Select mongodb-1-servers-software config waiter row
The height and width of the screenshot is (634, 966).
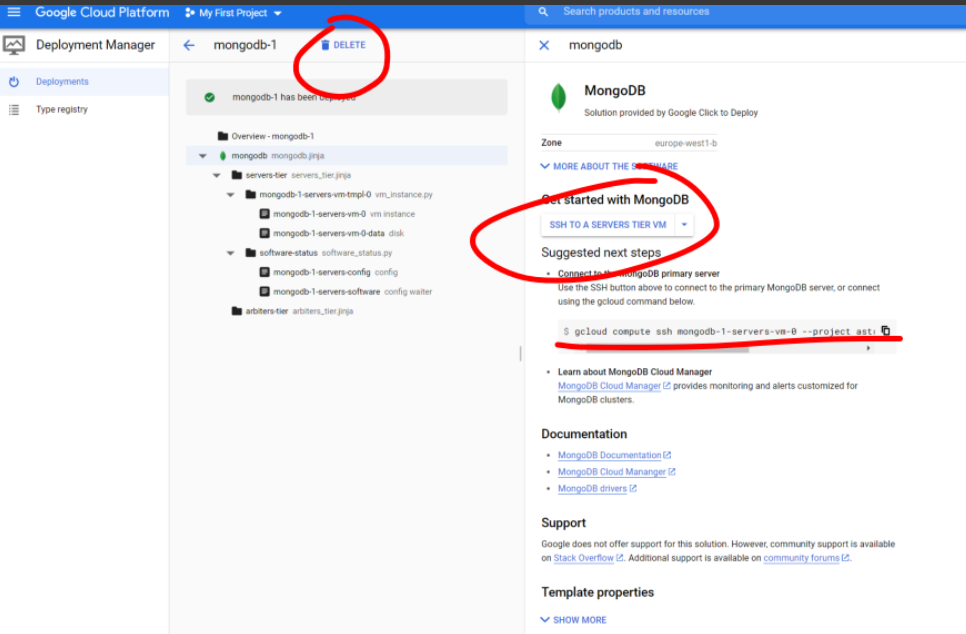(x=346, y=292)
